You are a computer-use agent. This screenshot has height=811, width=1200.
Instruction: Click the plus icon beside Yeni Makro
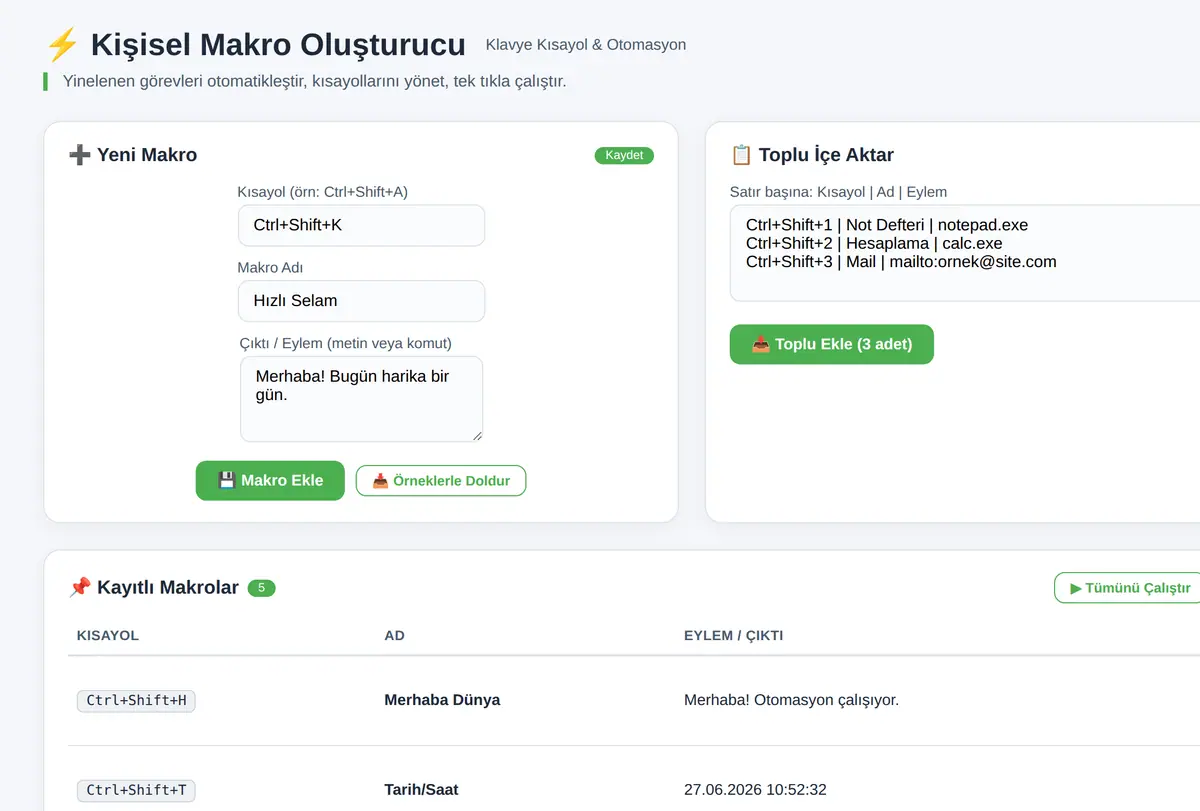[x=79, y=155]
